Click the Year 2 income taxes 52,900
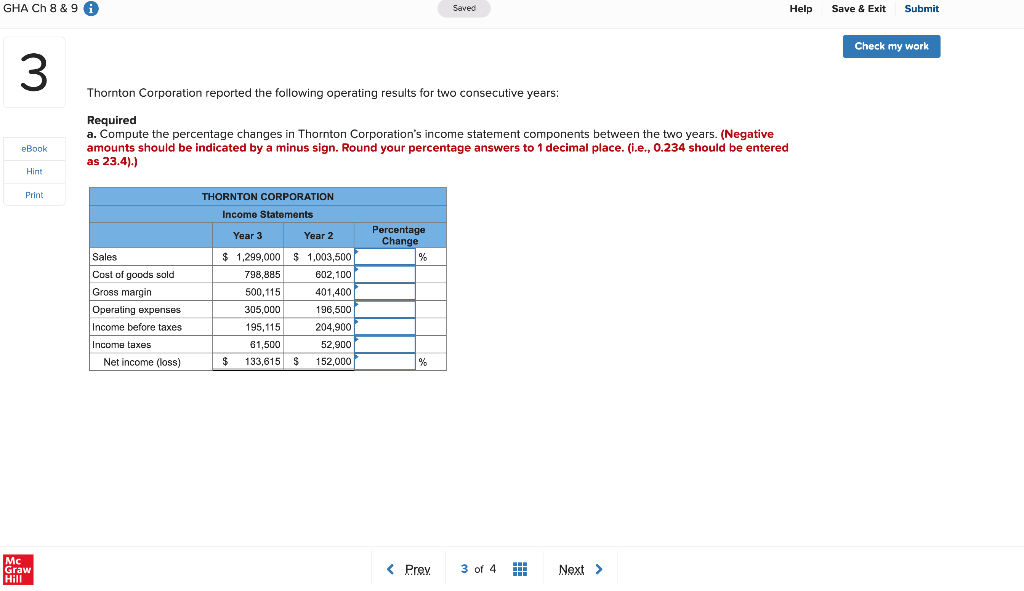The image size is (1024, 591). 336,345
